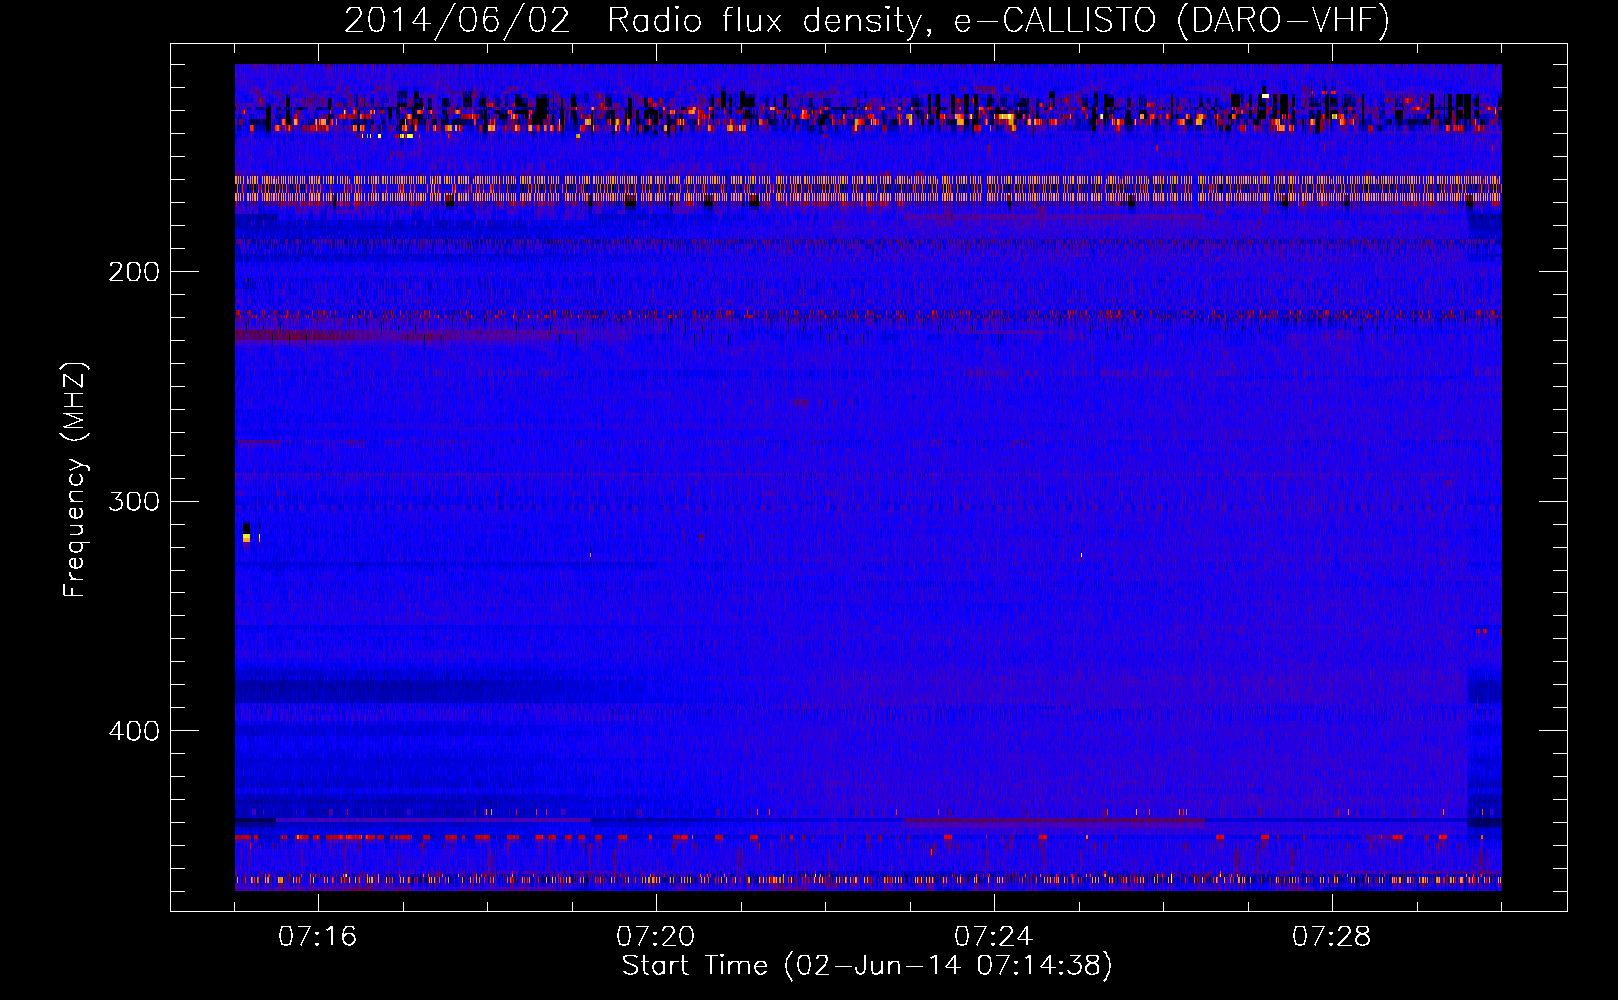Click the "Start Time (02-Jun-14 07:14:38)" label
The image size is (1618, 1000).
coord(867,966)
